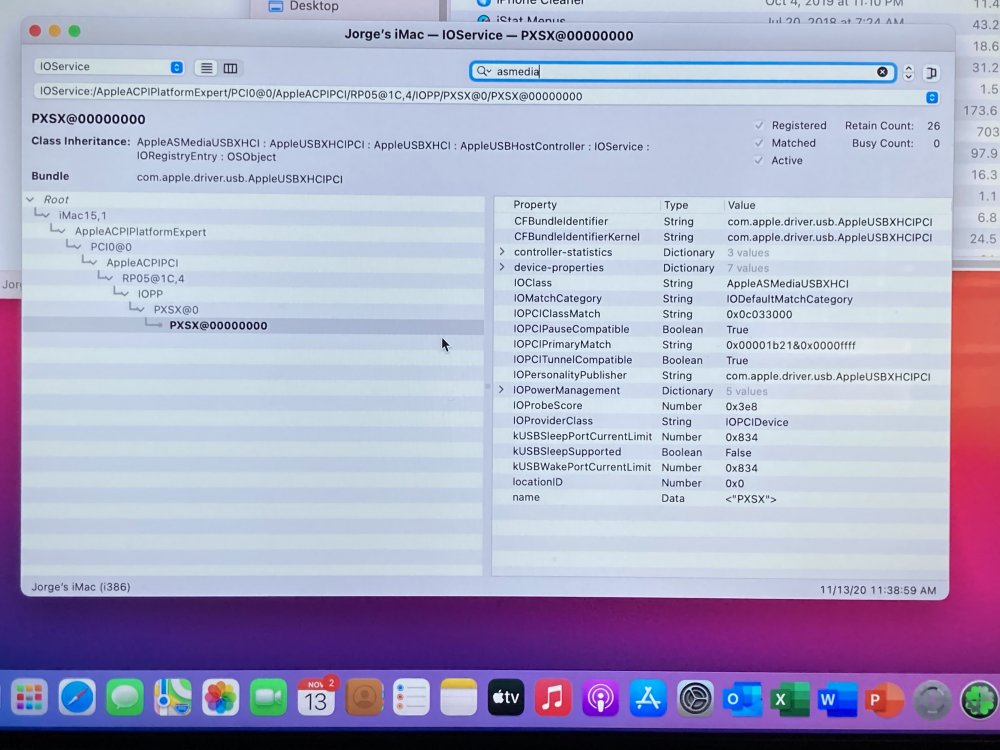Image resolution: width=1000 pixels, height=750 pixels.
Task: Select the CFBundleIdentifier property row
Action: (x=721, y=221)
